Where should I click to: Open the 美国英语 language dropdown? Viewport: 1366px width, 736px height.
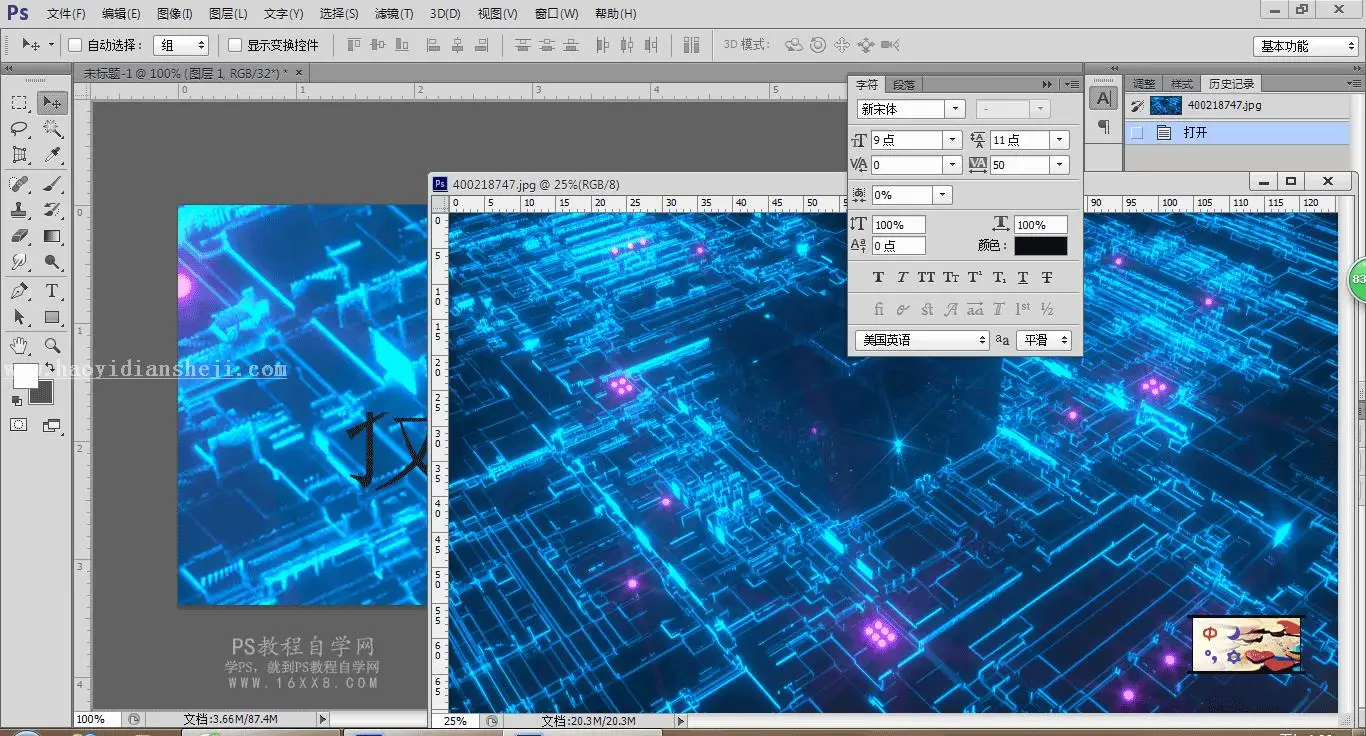(x=922, y=340)
